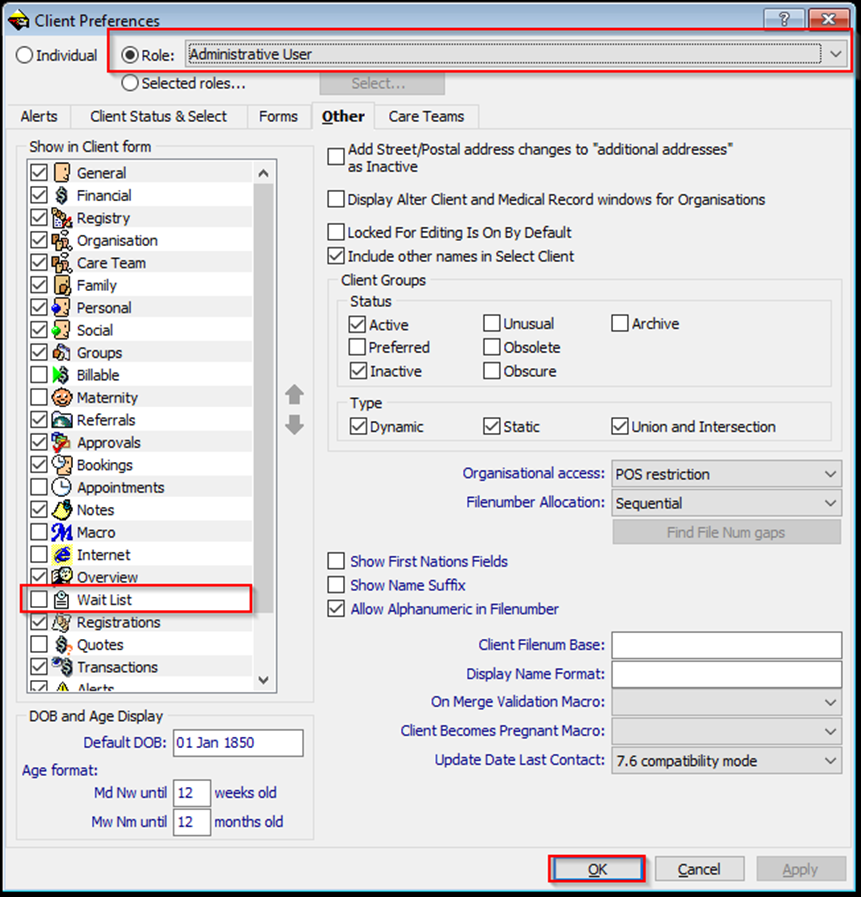Click the Wait List clipboard icon
This screenshot has width=861, height=897.
click(61, 599)
